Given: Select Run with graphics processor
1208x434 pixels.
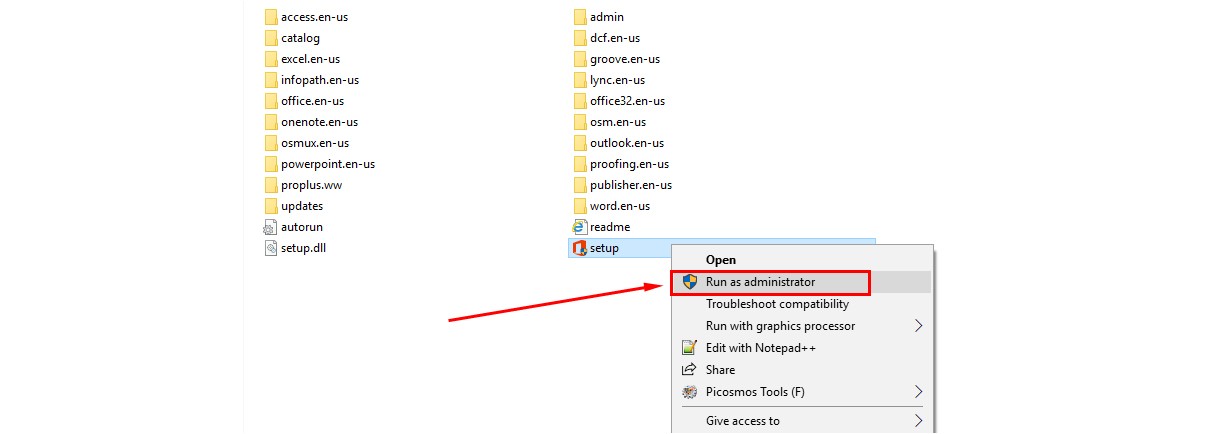Looking at the screenshot, I should pyautogui.click(x=780, y=326).
